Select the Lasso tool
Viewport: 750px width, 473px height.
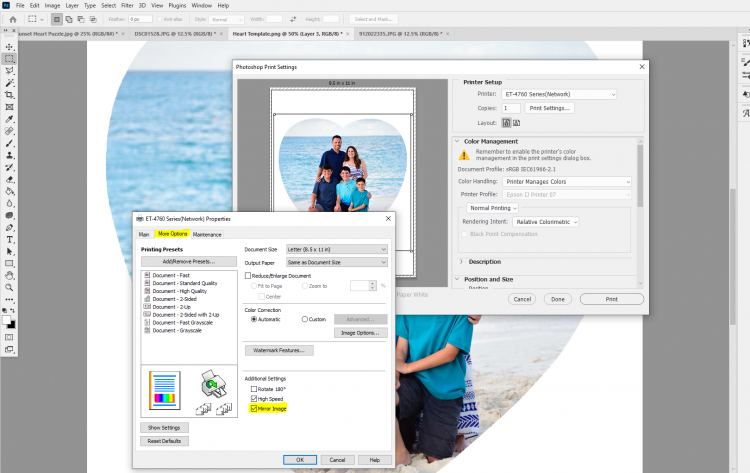pos(9,71)
